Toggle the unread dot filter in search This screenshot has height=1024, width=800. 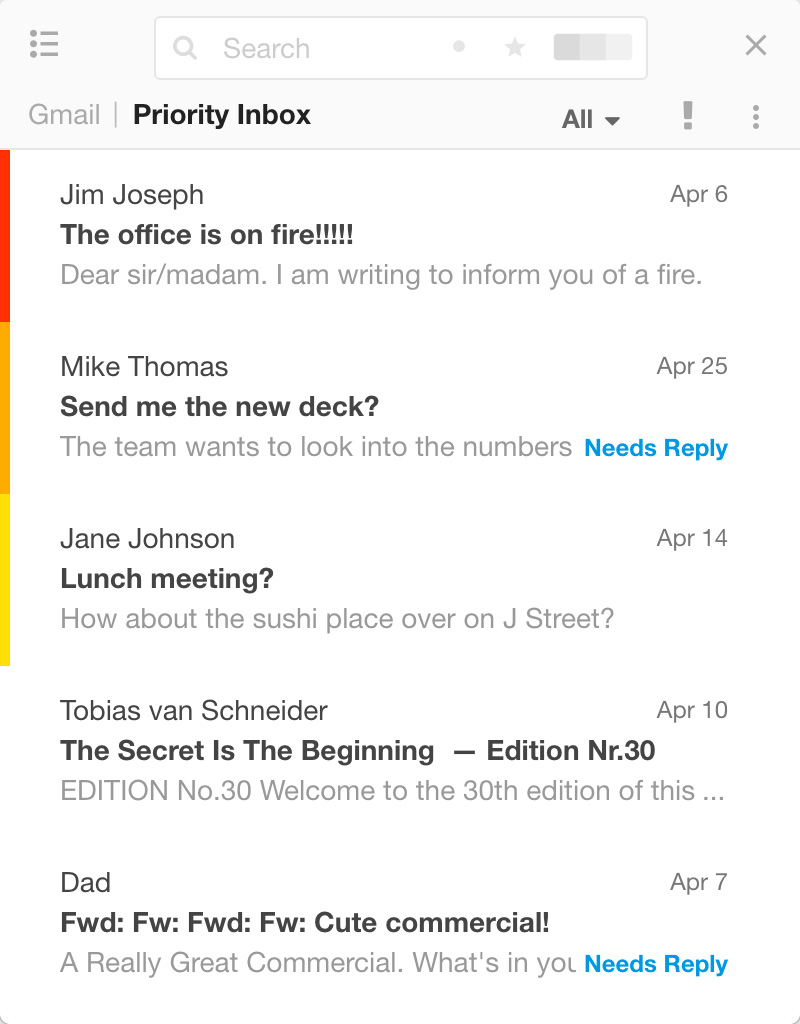point(459,46)
